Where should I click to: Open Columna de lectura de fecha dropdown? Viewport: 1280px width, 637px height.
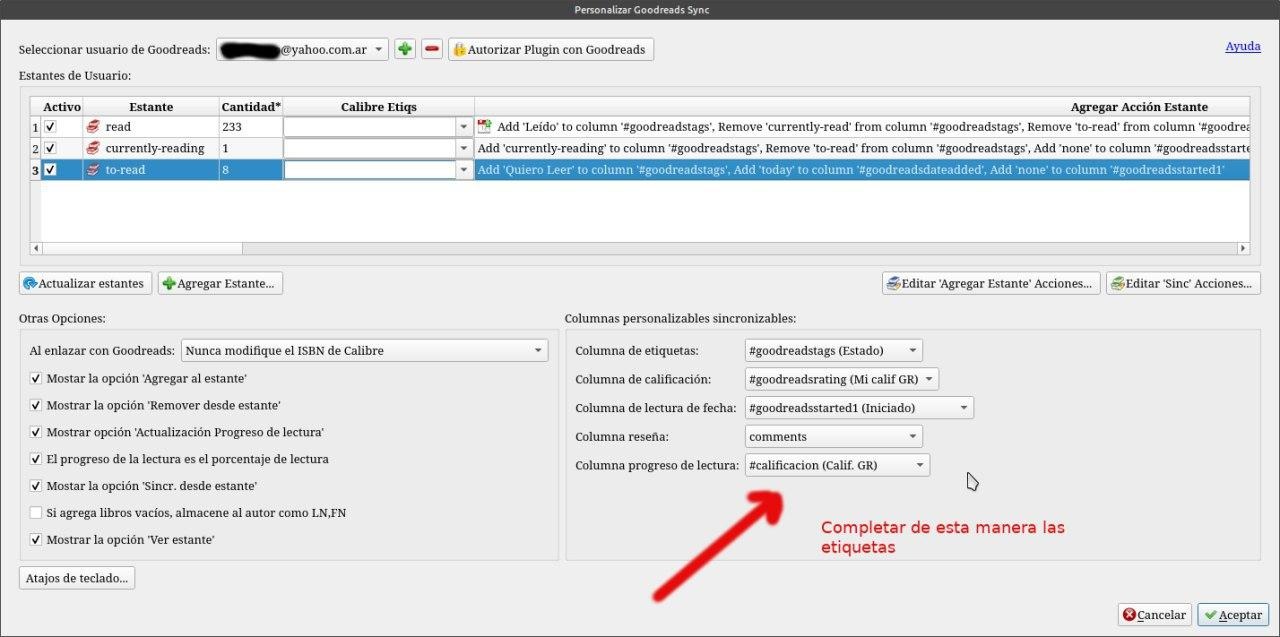pyautogui.click(x=860, y=408)
